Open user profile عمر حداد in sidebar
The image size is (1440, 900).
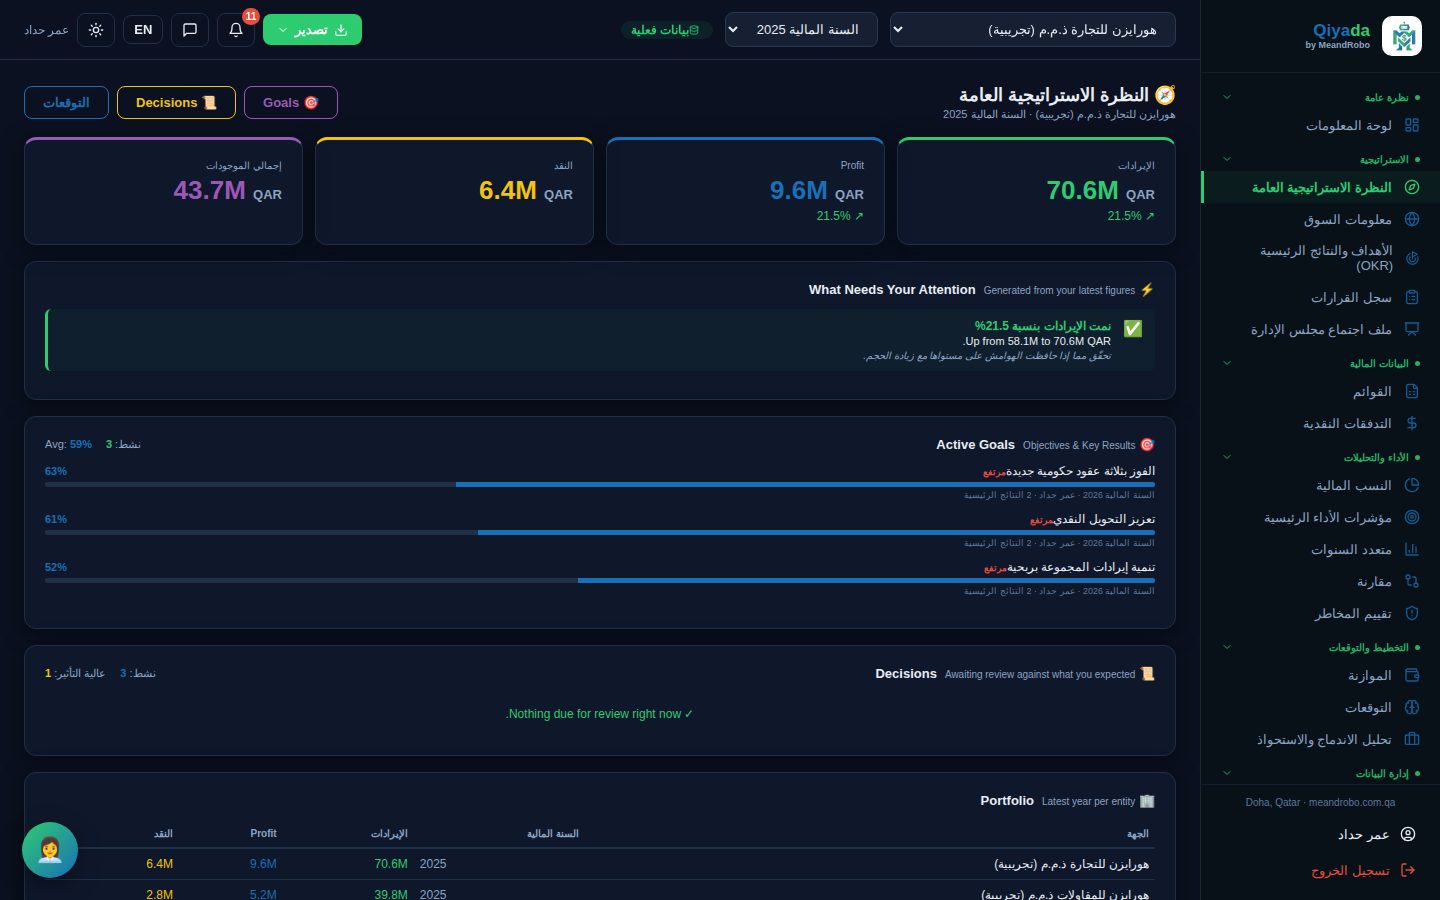[x=1376, y=834]
